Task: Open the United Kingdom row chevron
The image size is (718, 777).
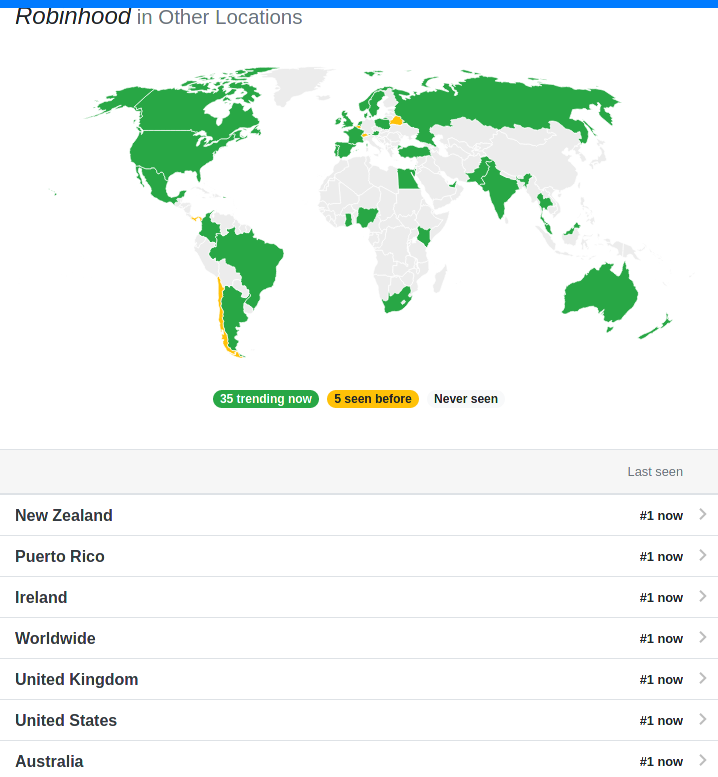Action: (703, 678)
